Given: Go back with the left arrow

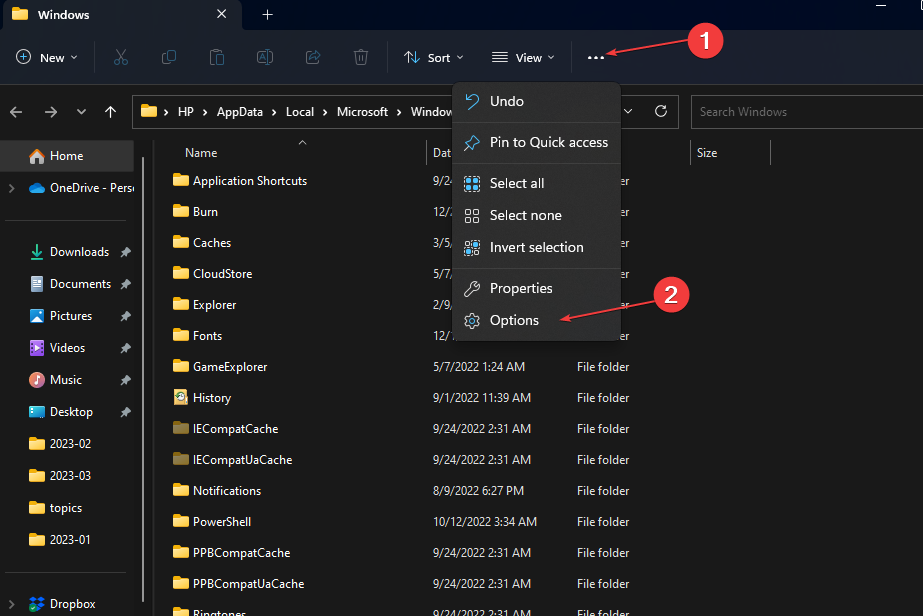Looking at the screenshot, I should click(16, 112).
